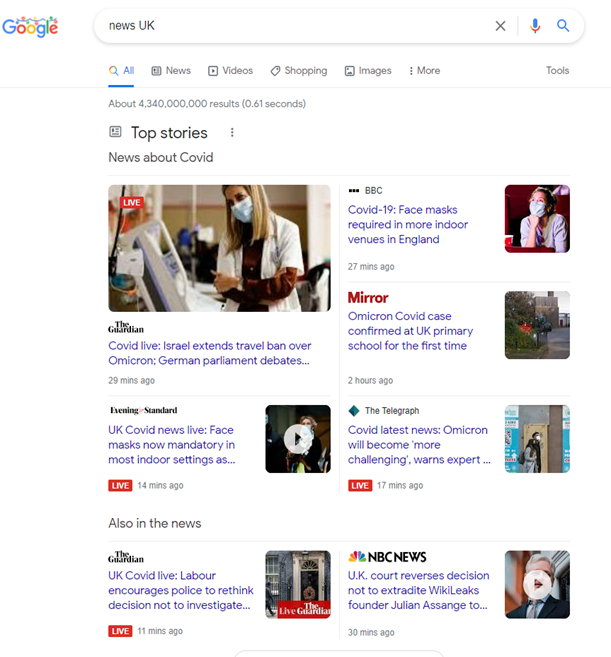Open the Images tab
611x657 pixels.
click(x=368, y=70)
